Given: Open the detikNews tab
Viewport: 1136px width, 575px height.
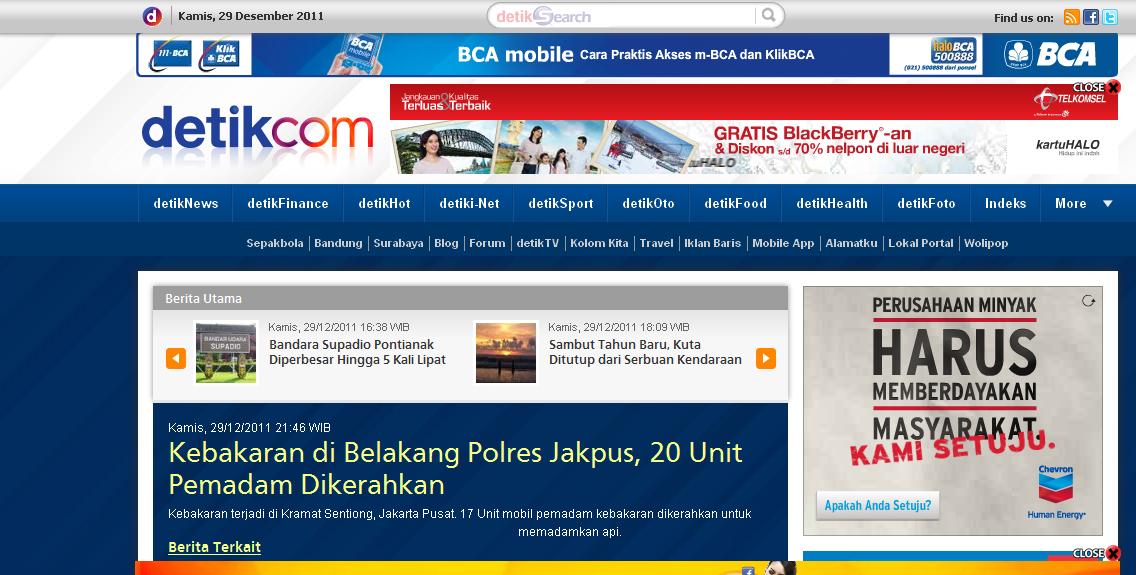Looking at the screenshot, I should [185, 203].
